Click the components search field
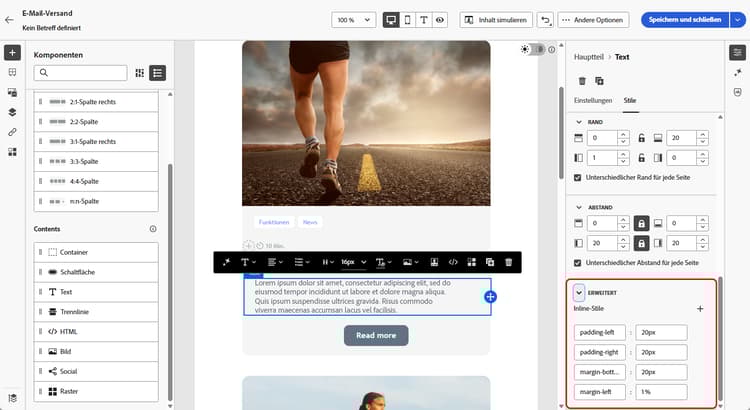 [x=80, y=73]
